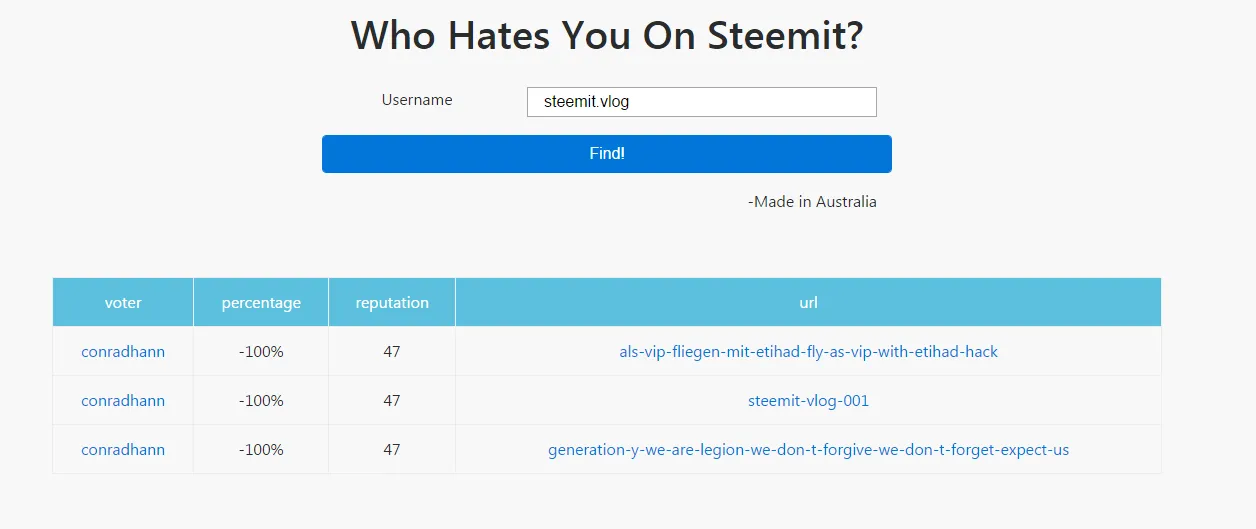Click the Find! button
1256x529 pixels.
click(607, 154)
